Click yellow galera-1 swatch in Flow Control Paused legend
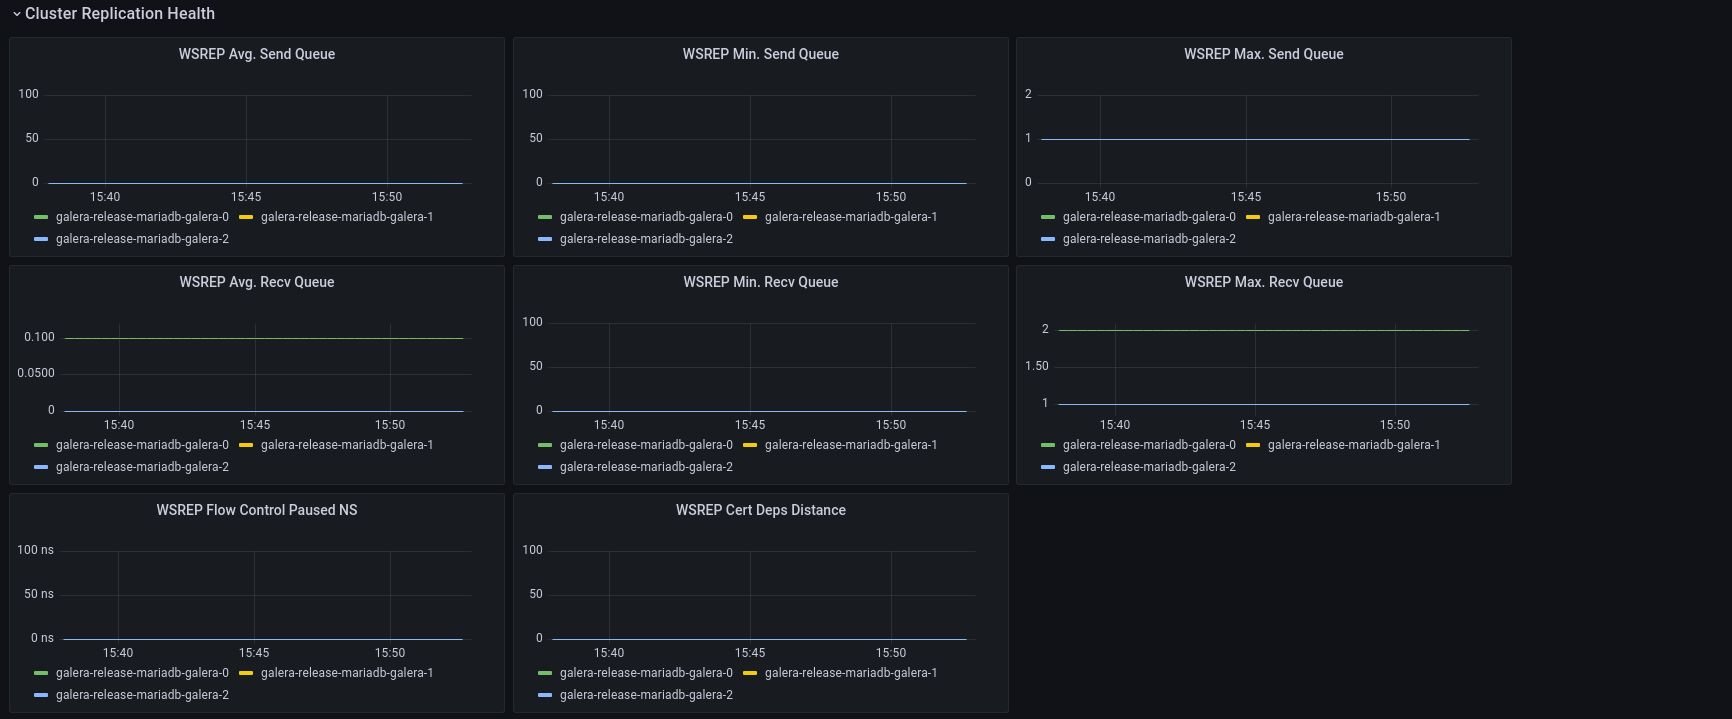Image resolution: width=1732 pixels, height=719 pixels. point(246,673)
